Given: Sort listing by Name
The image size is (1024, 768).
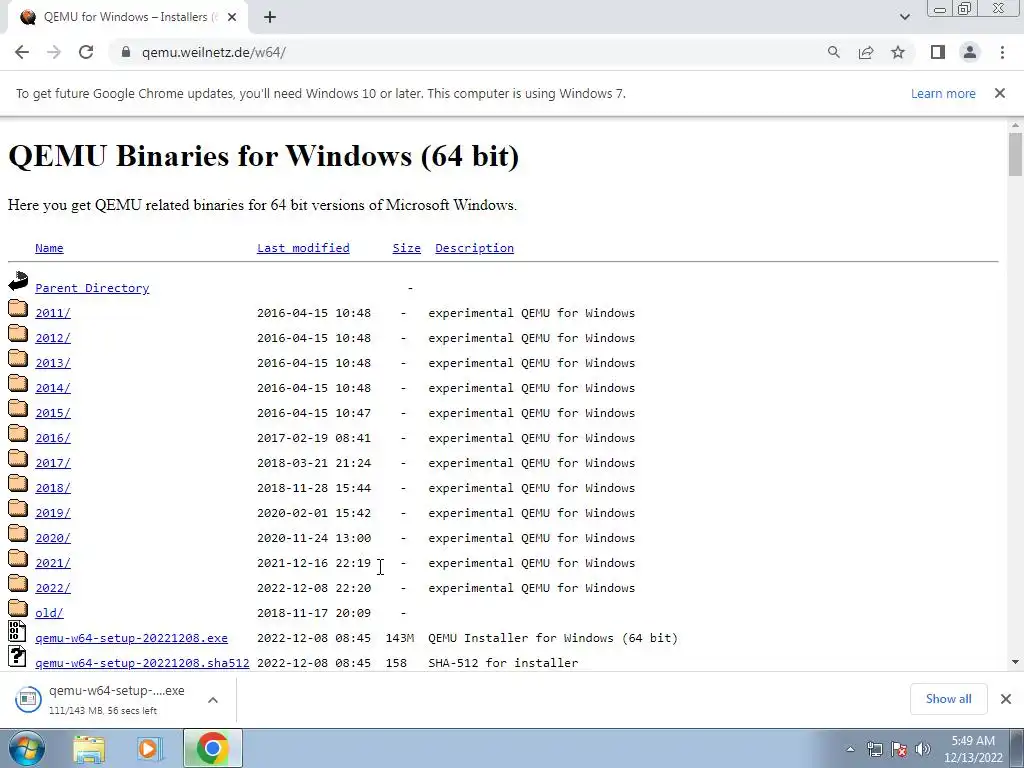Looking at the screenshot, I should [49, 248].
